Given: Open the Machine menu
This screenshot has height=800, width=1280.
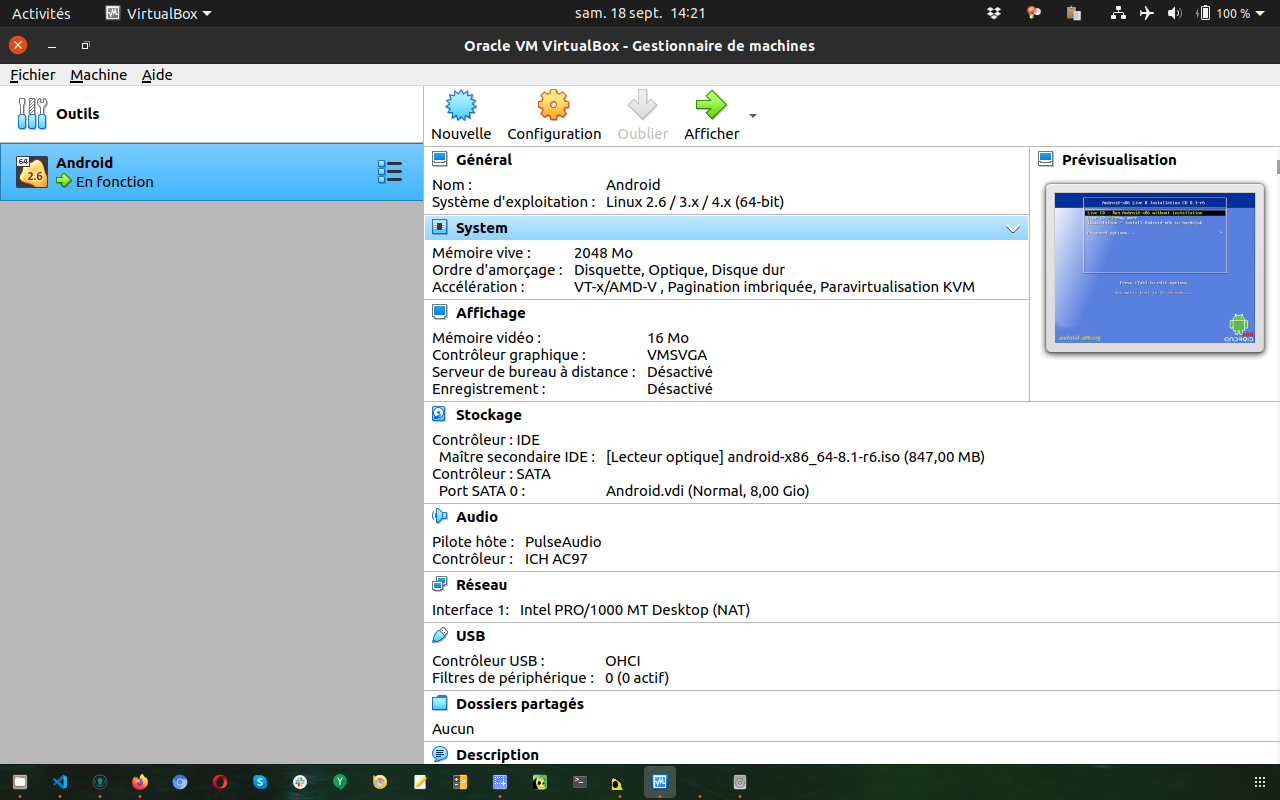Looking at the screenshot, I should pyautogui.click(x=98, y=75).
